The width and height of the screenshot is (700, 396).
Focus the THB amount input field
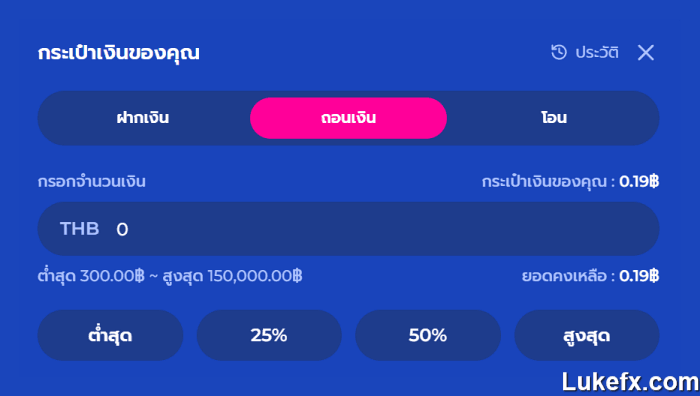pos(348,229)
